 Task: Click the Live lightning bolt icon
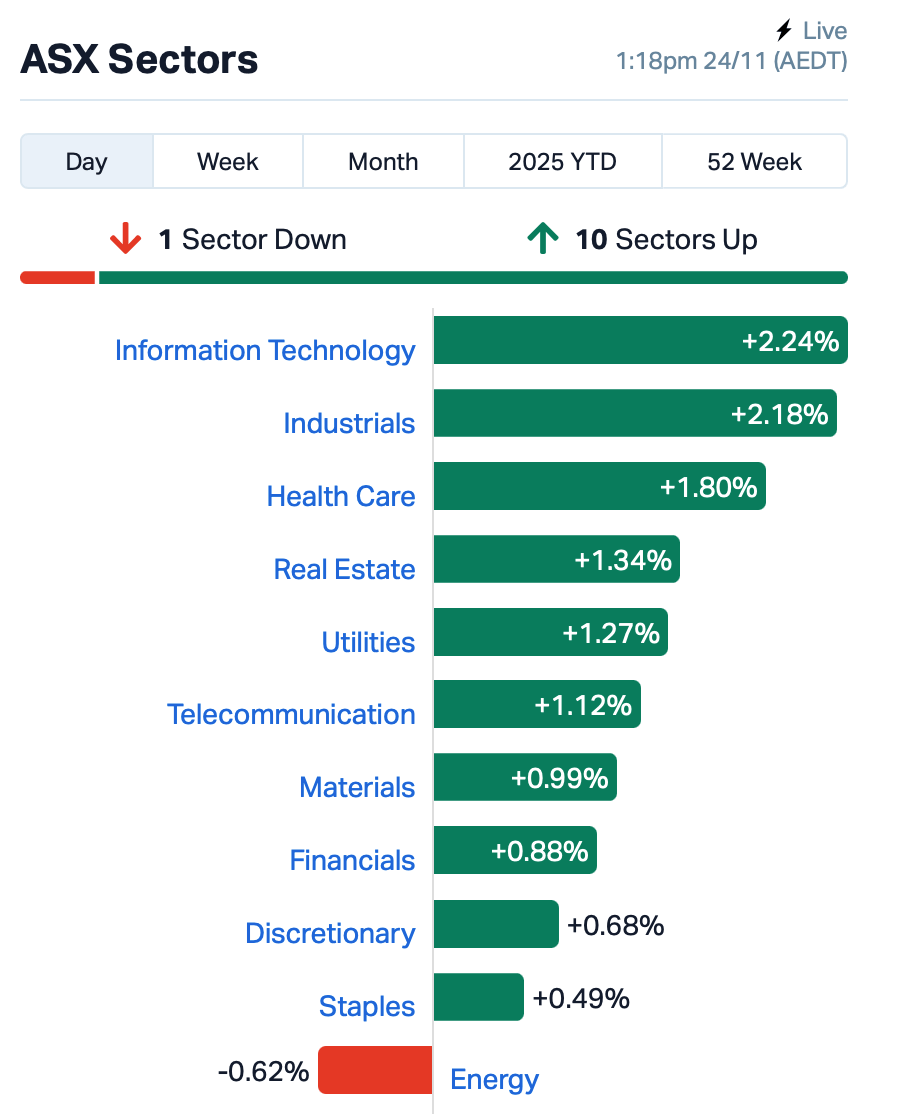pyautogui.click(x=784, y=31)
